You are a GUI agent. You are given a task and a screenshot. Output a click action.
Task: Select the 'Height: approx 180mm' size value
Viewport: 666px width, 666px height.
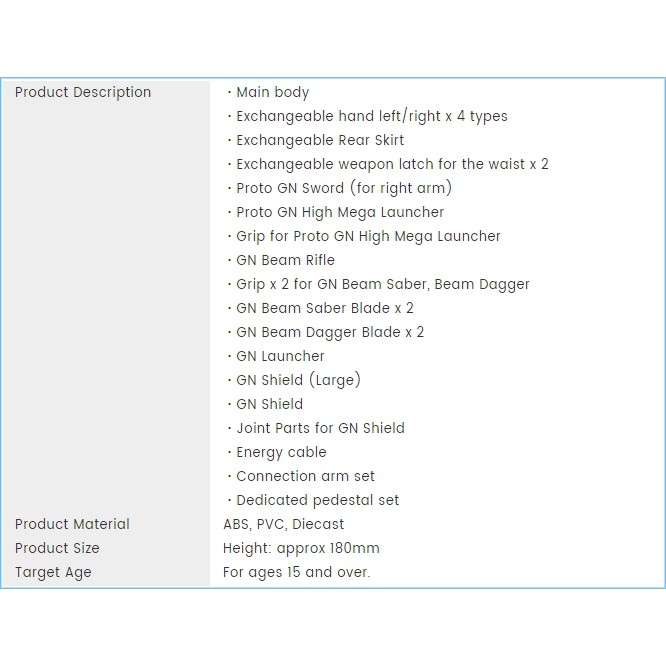[x=301, y=548]
